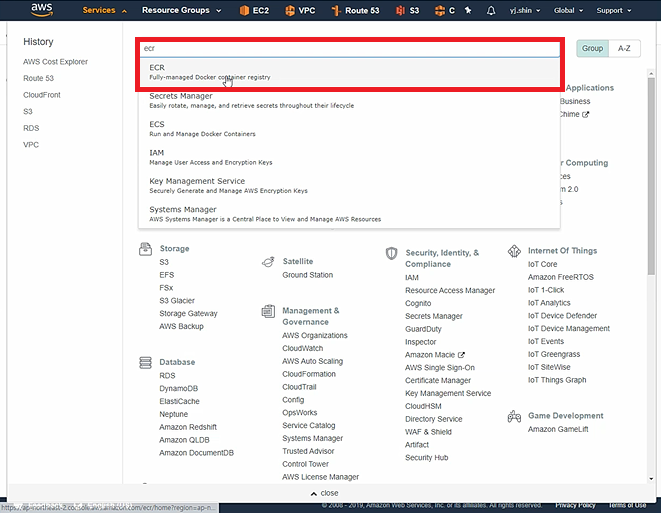Viewport: 661px width, 513px height.
Task: Select ECR search result
Action: coord(349,72)
